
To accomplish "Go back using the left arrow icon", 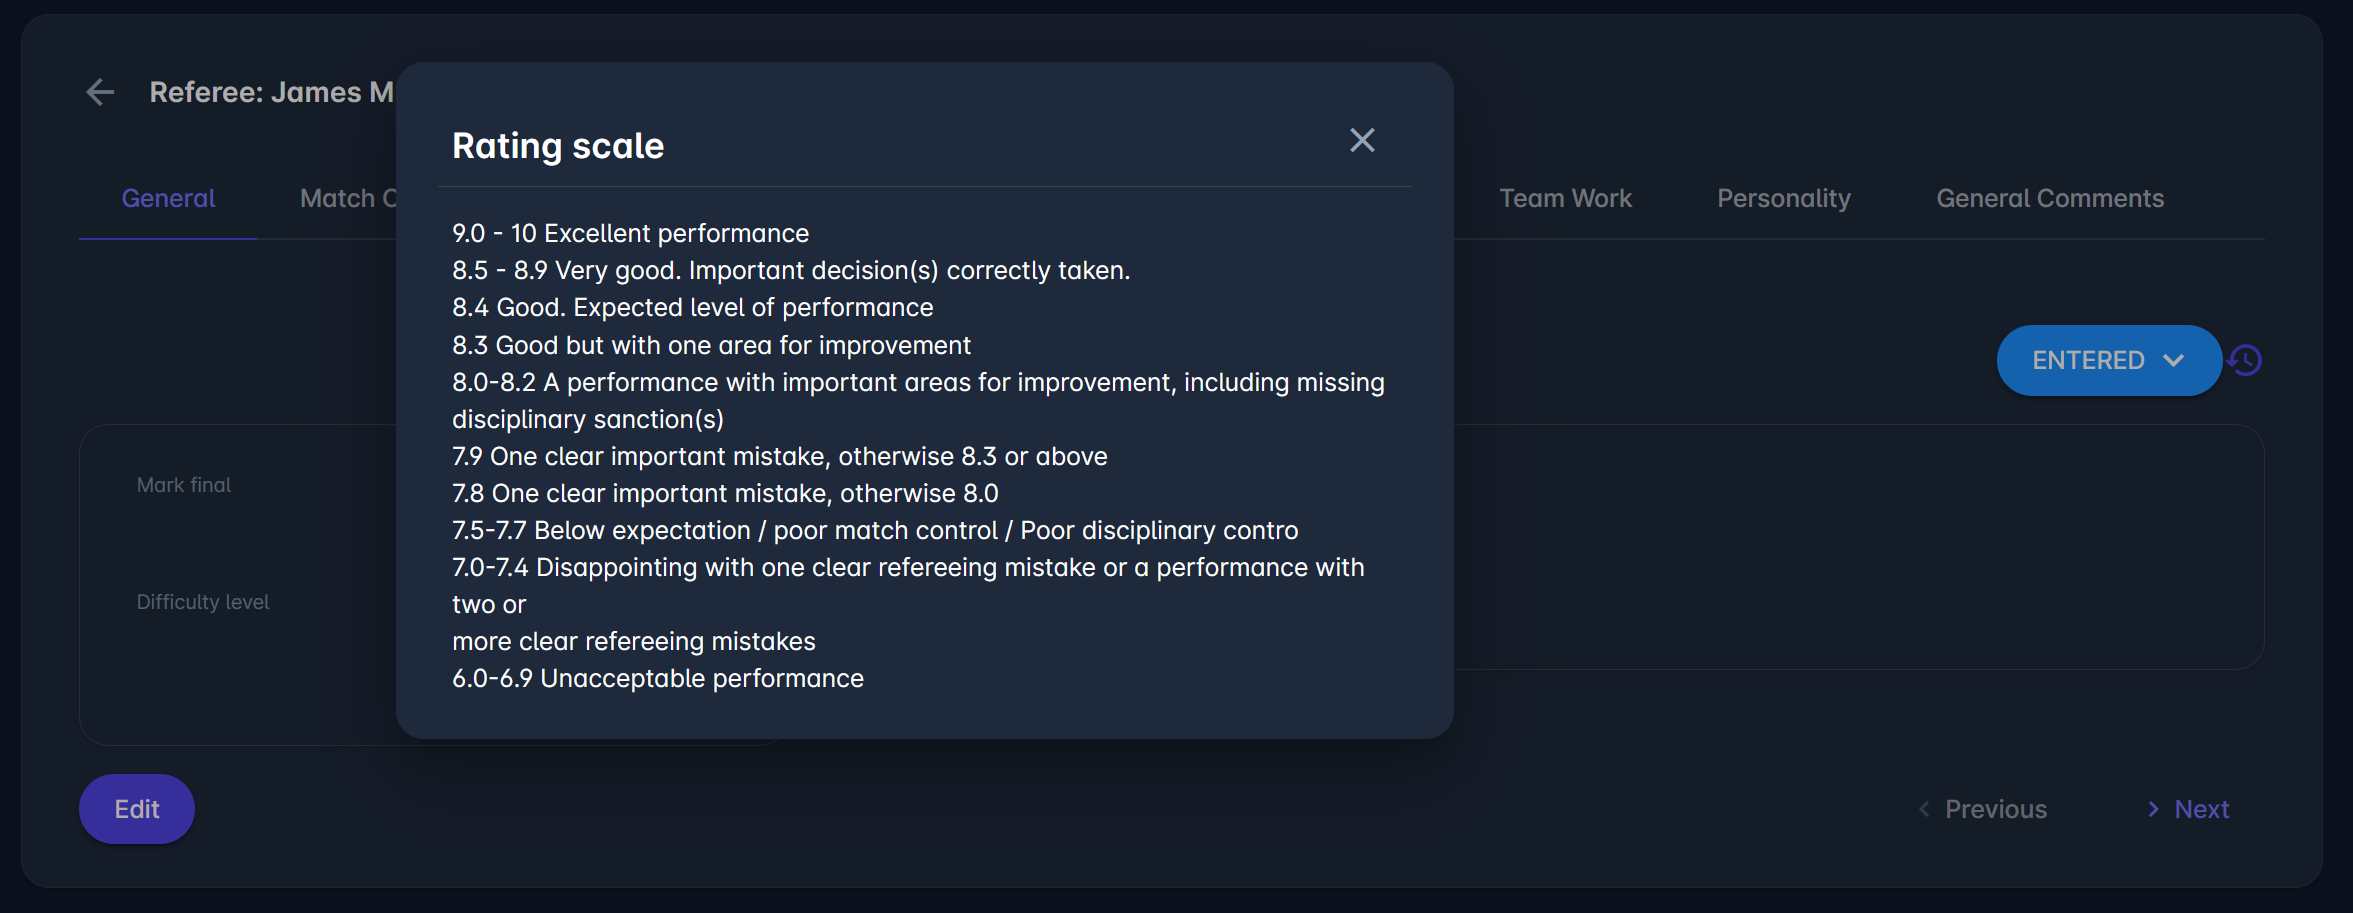I will click(x=100, y=93).
